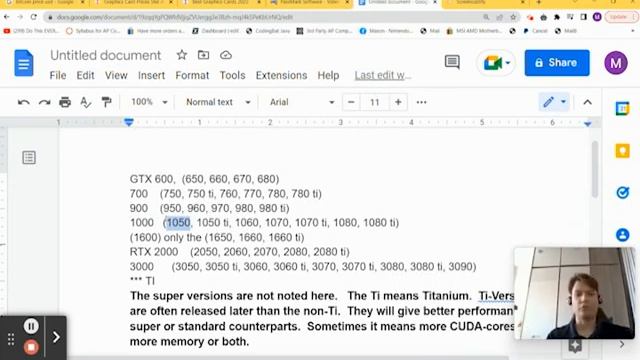Click the Chrome Update button

click(621, 17)
